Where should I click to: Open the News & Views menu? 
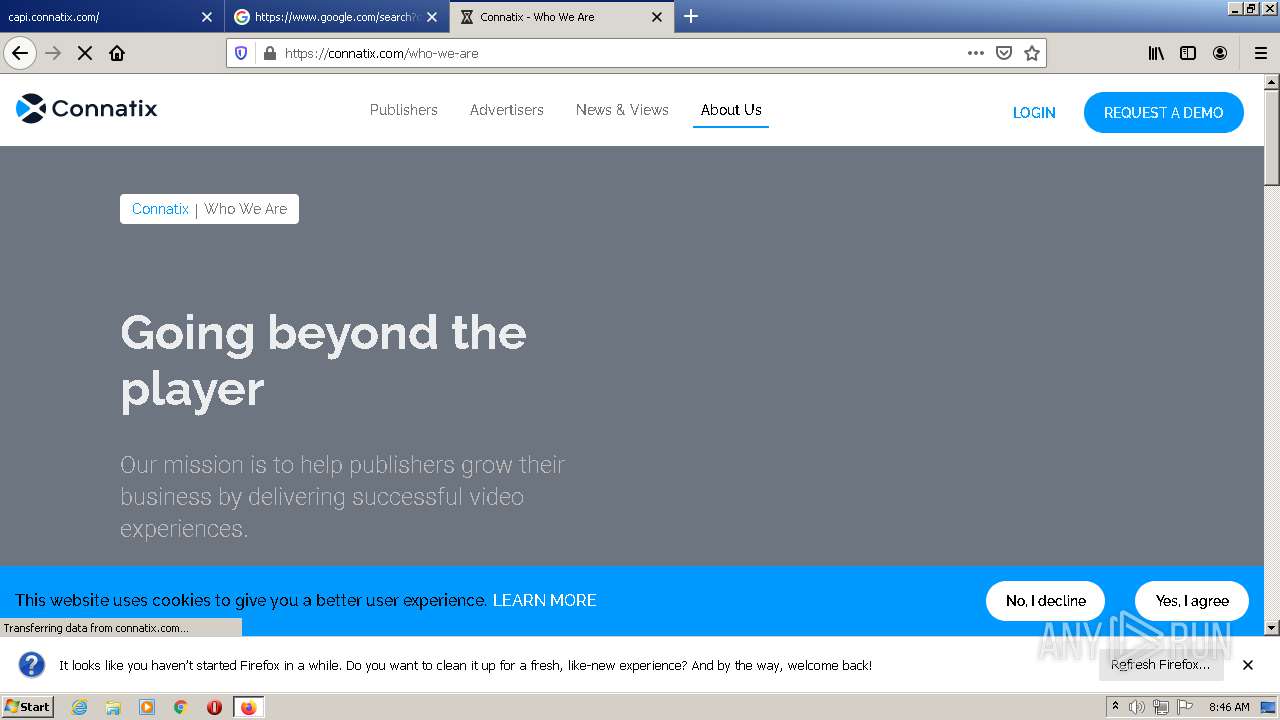point(622,110)
